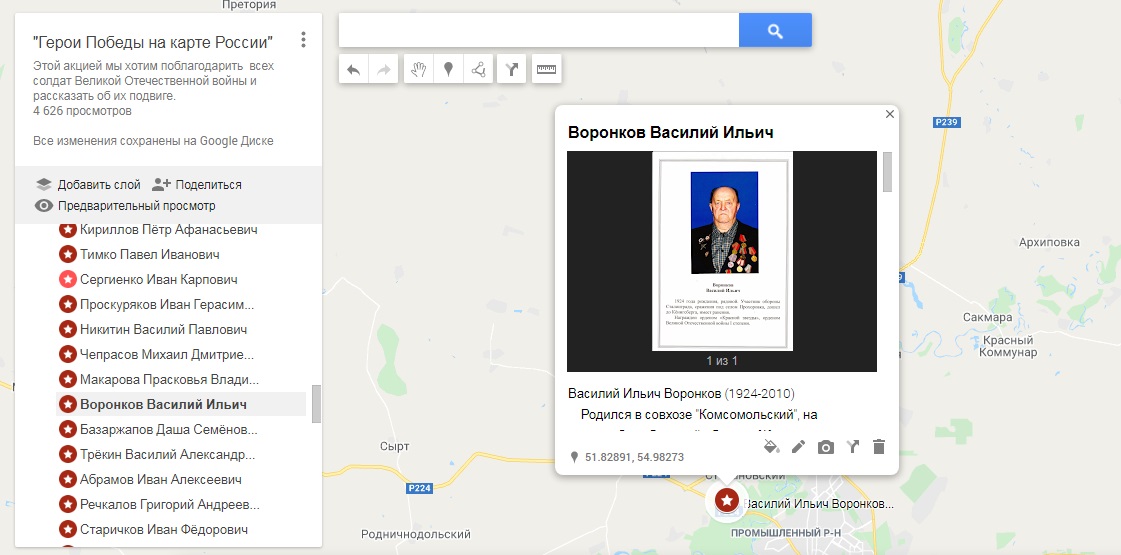Open three-dot map options menu
This screenshot has height=555, width=1121.
coord(303,40)
